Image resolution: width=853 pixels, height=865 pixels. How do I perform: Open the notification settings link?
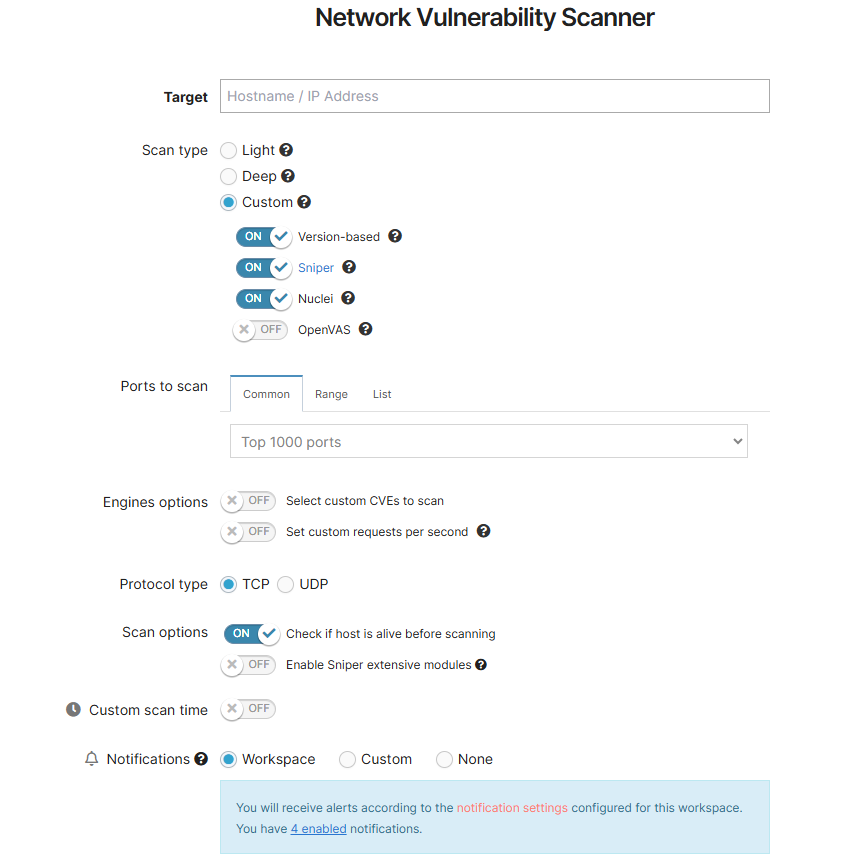point(511,807)
